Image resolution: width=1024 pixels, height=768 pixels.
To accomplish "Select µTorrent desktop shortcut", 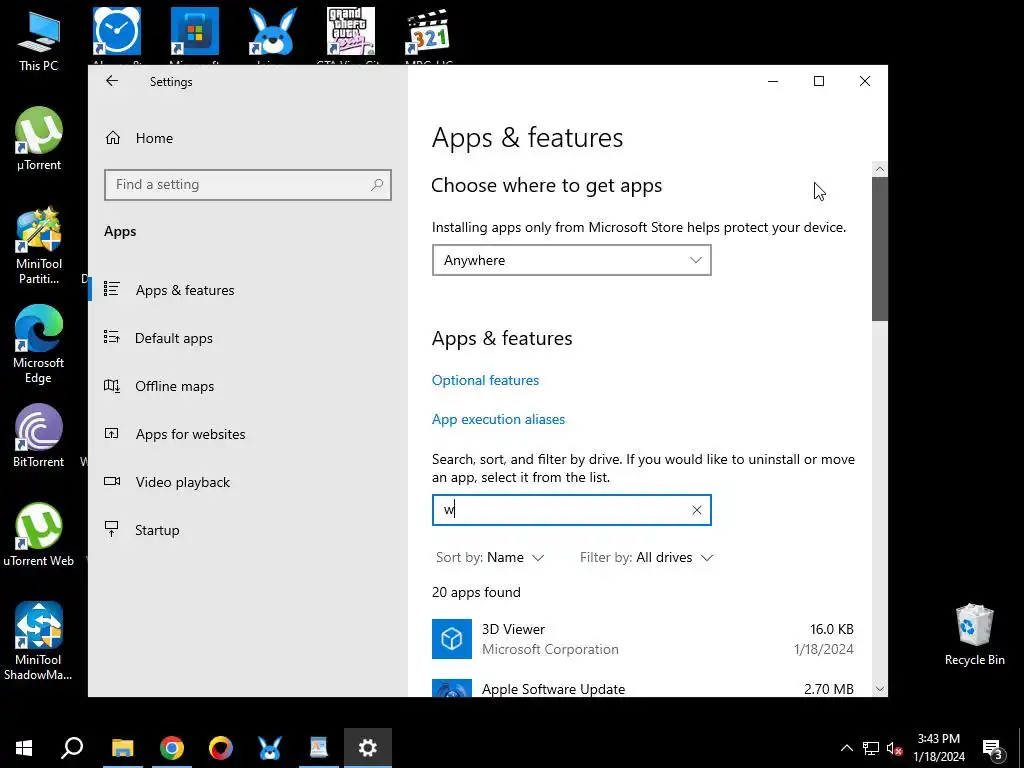I will pyautogui.click(x=39, y=138).
